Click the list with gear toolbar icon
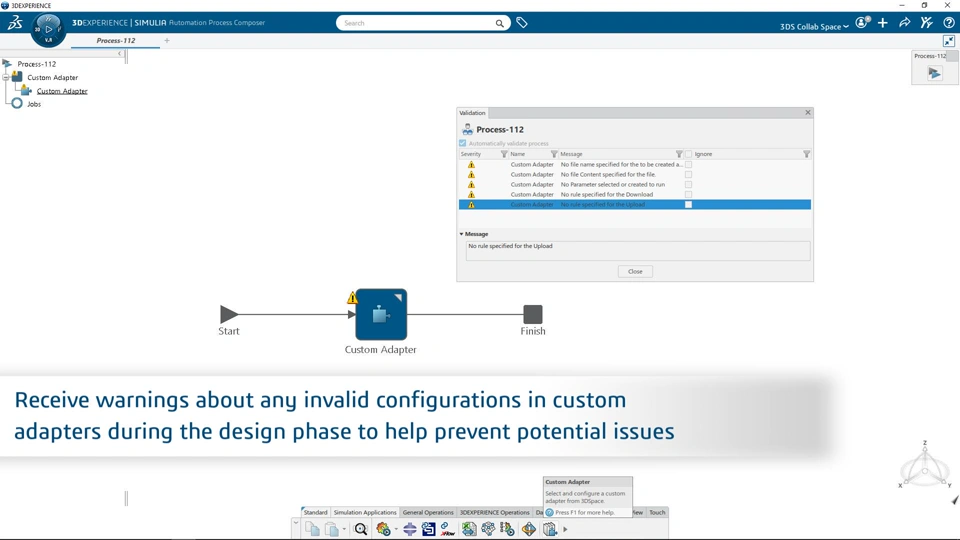The height and width of the screenshot is (540, 960). pyautogui.click(x=508, y=529)
